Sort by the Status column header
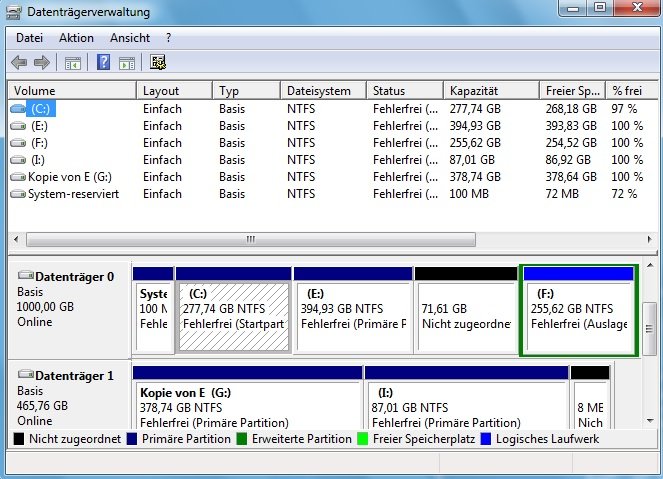Screen dimensions: 663x479 pos(405,91)
